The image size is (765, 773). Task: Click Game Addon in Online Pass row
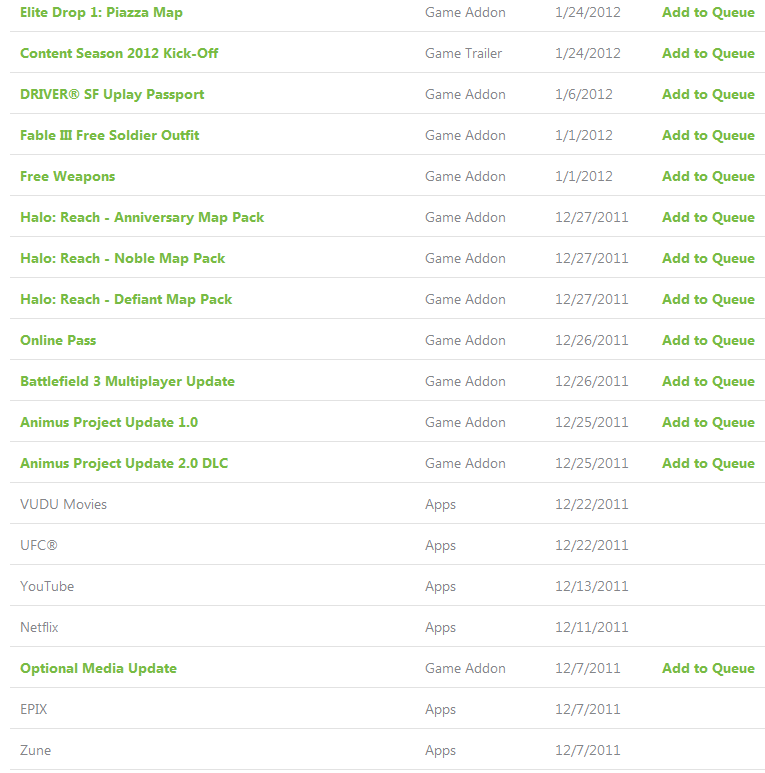[465, 340]
